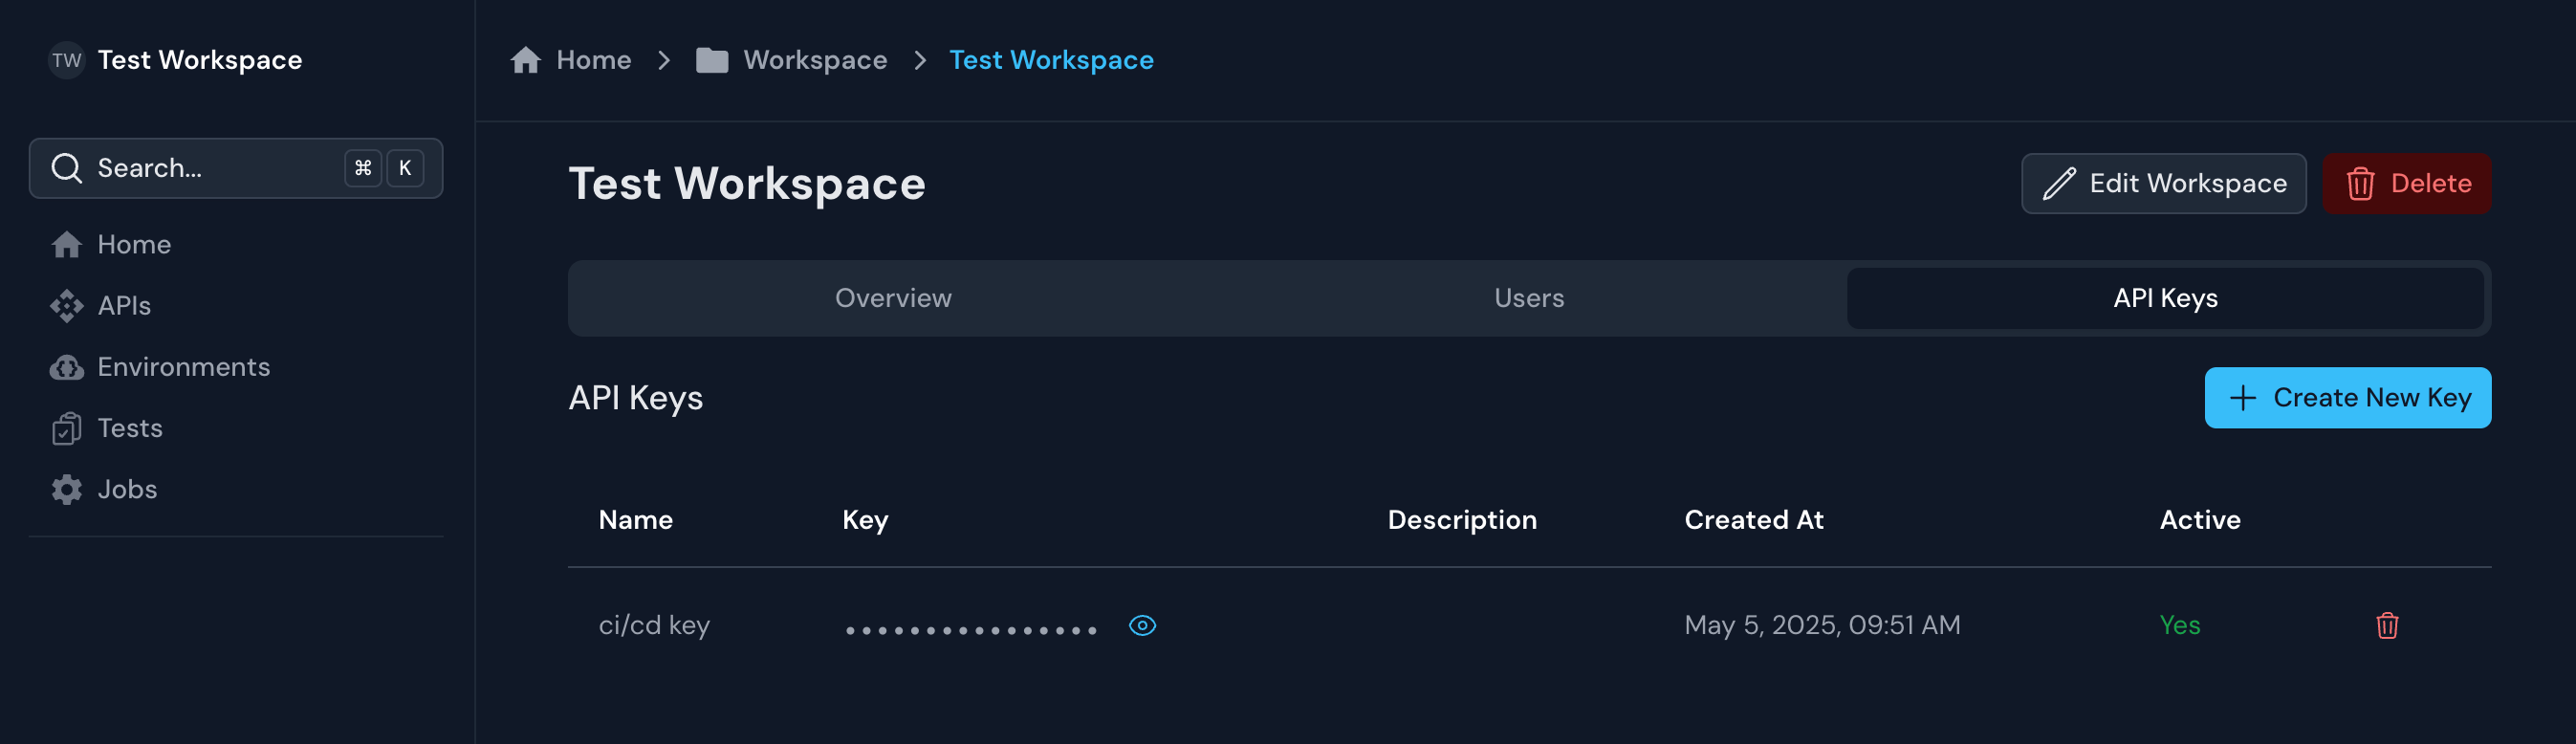
Task: Click plus icon in Create New Key
Action: pyautogui.click(x=2243, y=398)
